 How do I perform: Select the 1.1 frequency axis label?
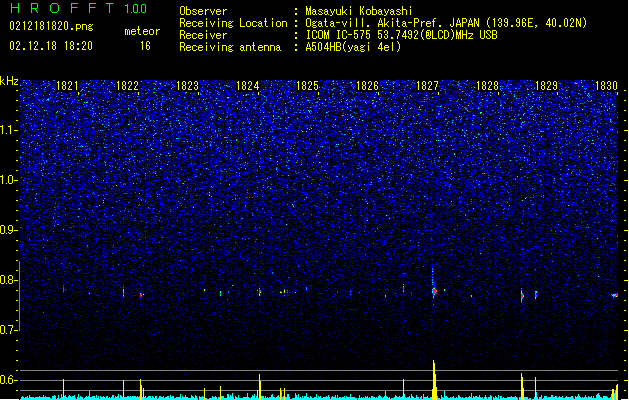point(8,130)
